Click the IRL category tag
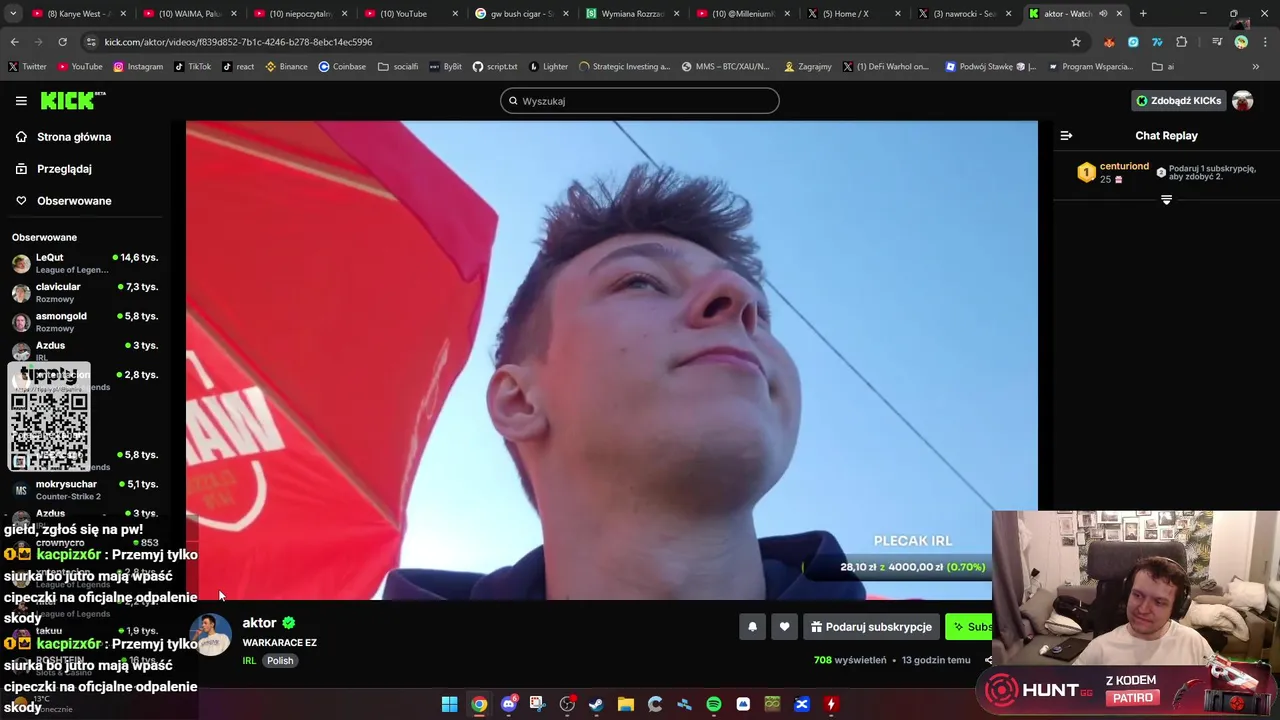 [249, 661]
